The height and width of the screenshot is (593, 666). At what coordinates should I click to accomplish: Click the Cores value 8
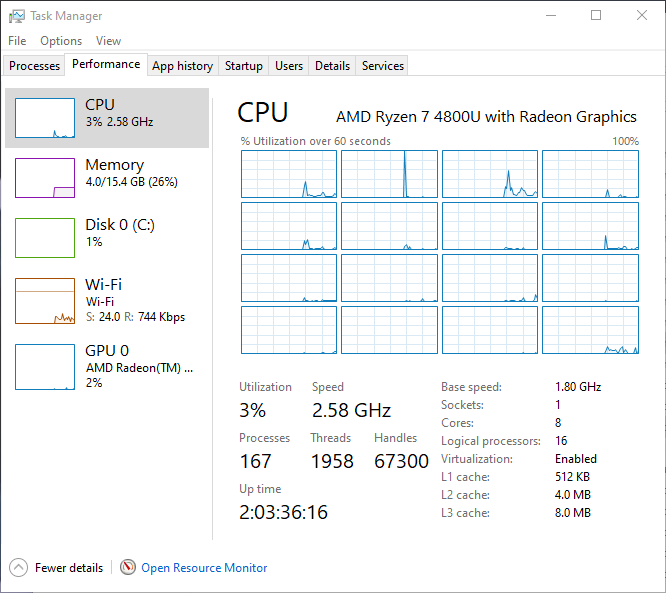click(x=558, y=423)
